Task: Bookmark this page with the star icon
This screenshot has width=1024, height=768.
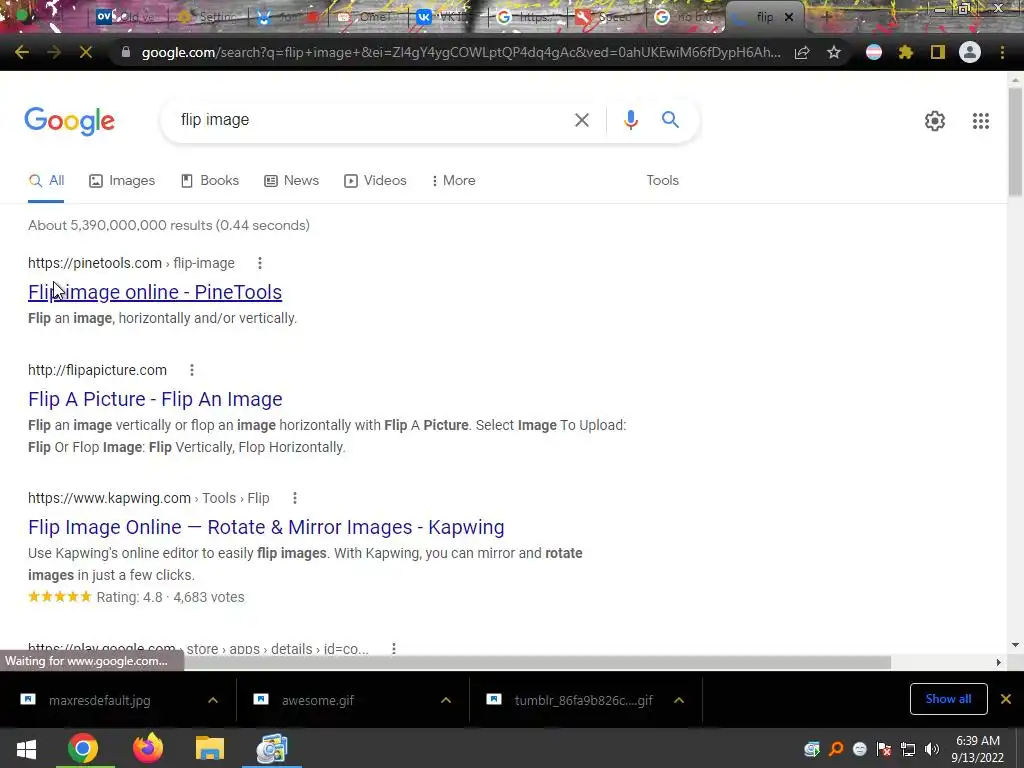Action: pyautogui.click(x=833, y=52)
